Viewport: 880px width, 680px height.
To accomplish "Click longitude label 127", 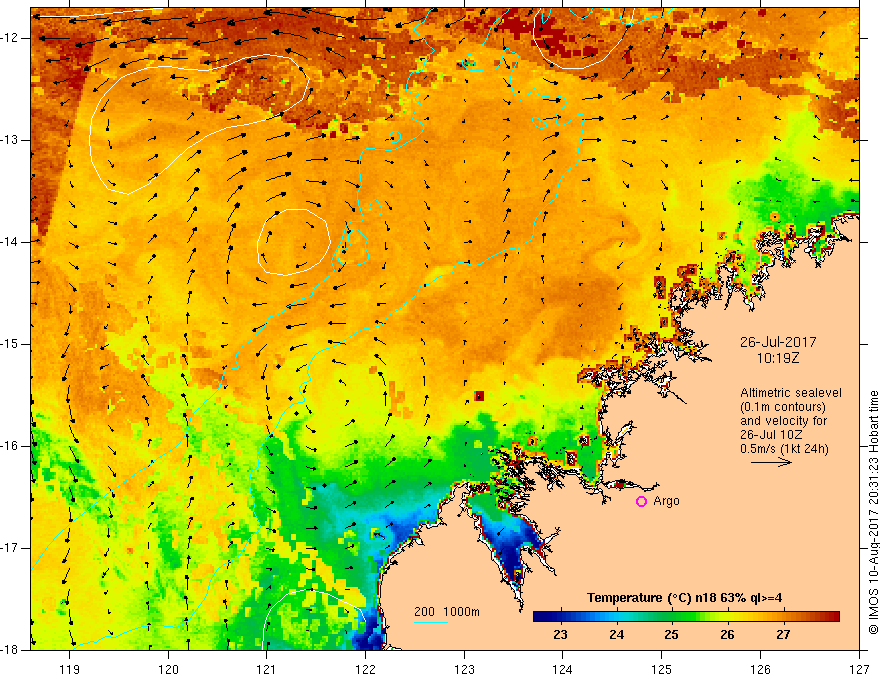I will [x=859, y=669].
